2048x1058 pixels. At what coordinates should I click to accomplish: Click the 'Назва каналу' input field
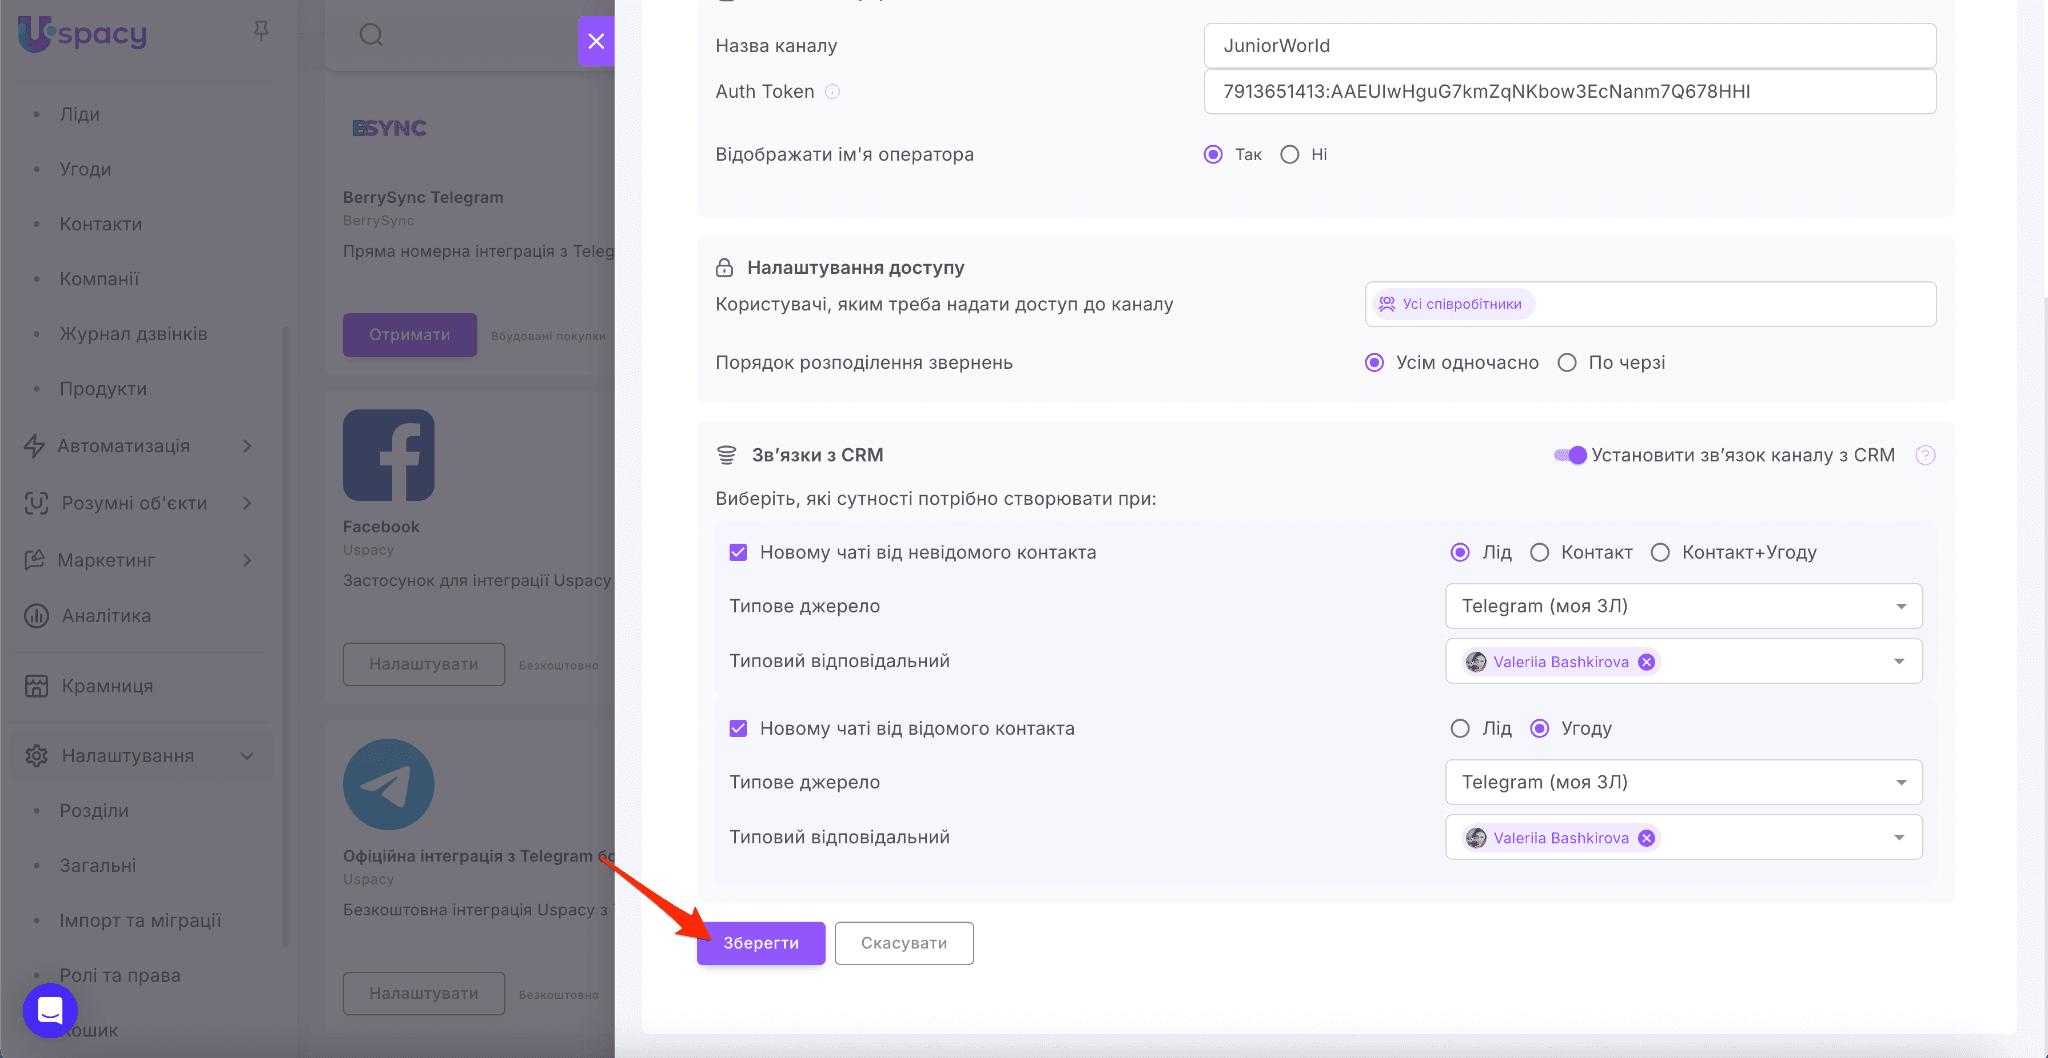pos(1569,46)
